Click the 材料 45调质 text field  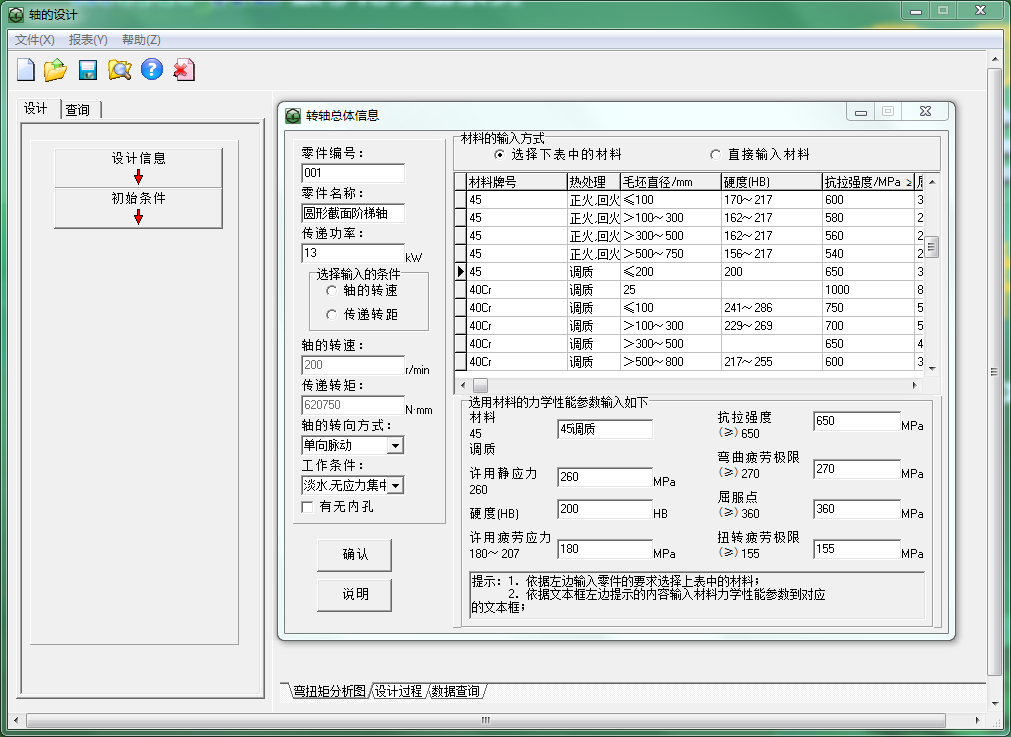[604, 429]
